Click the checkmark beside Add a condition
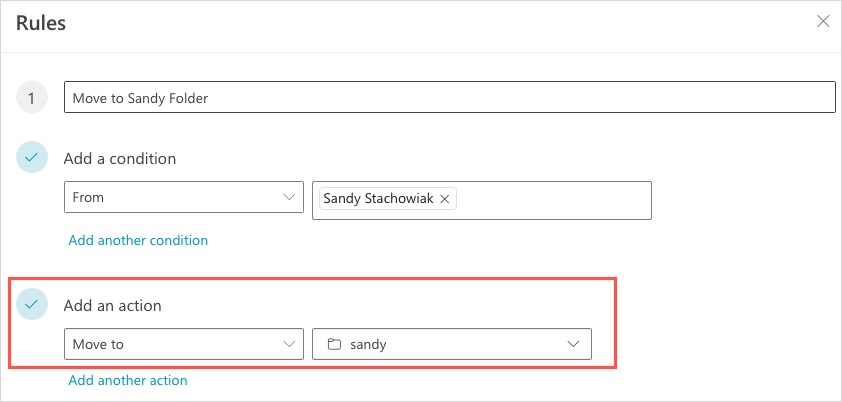This screenshot has width=842, height=402. tap(32, 158)
